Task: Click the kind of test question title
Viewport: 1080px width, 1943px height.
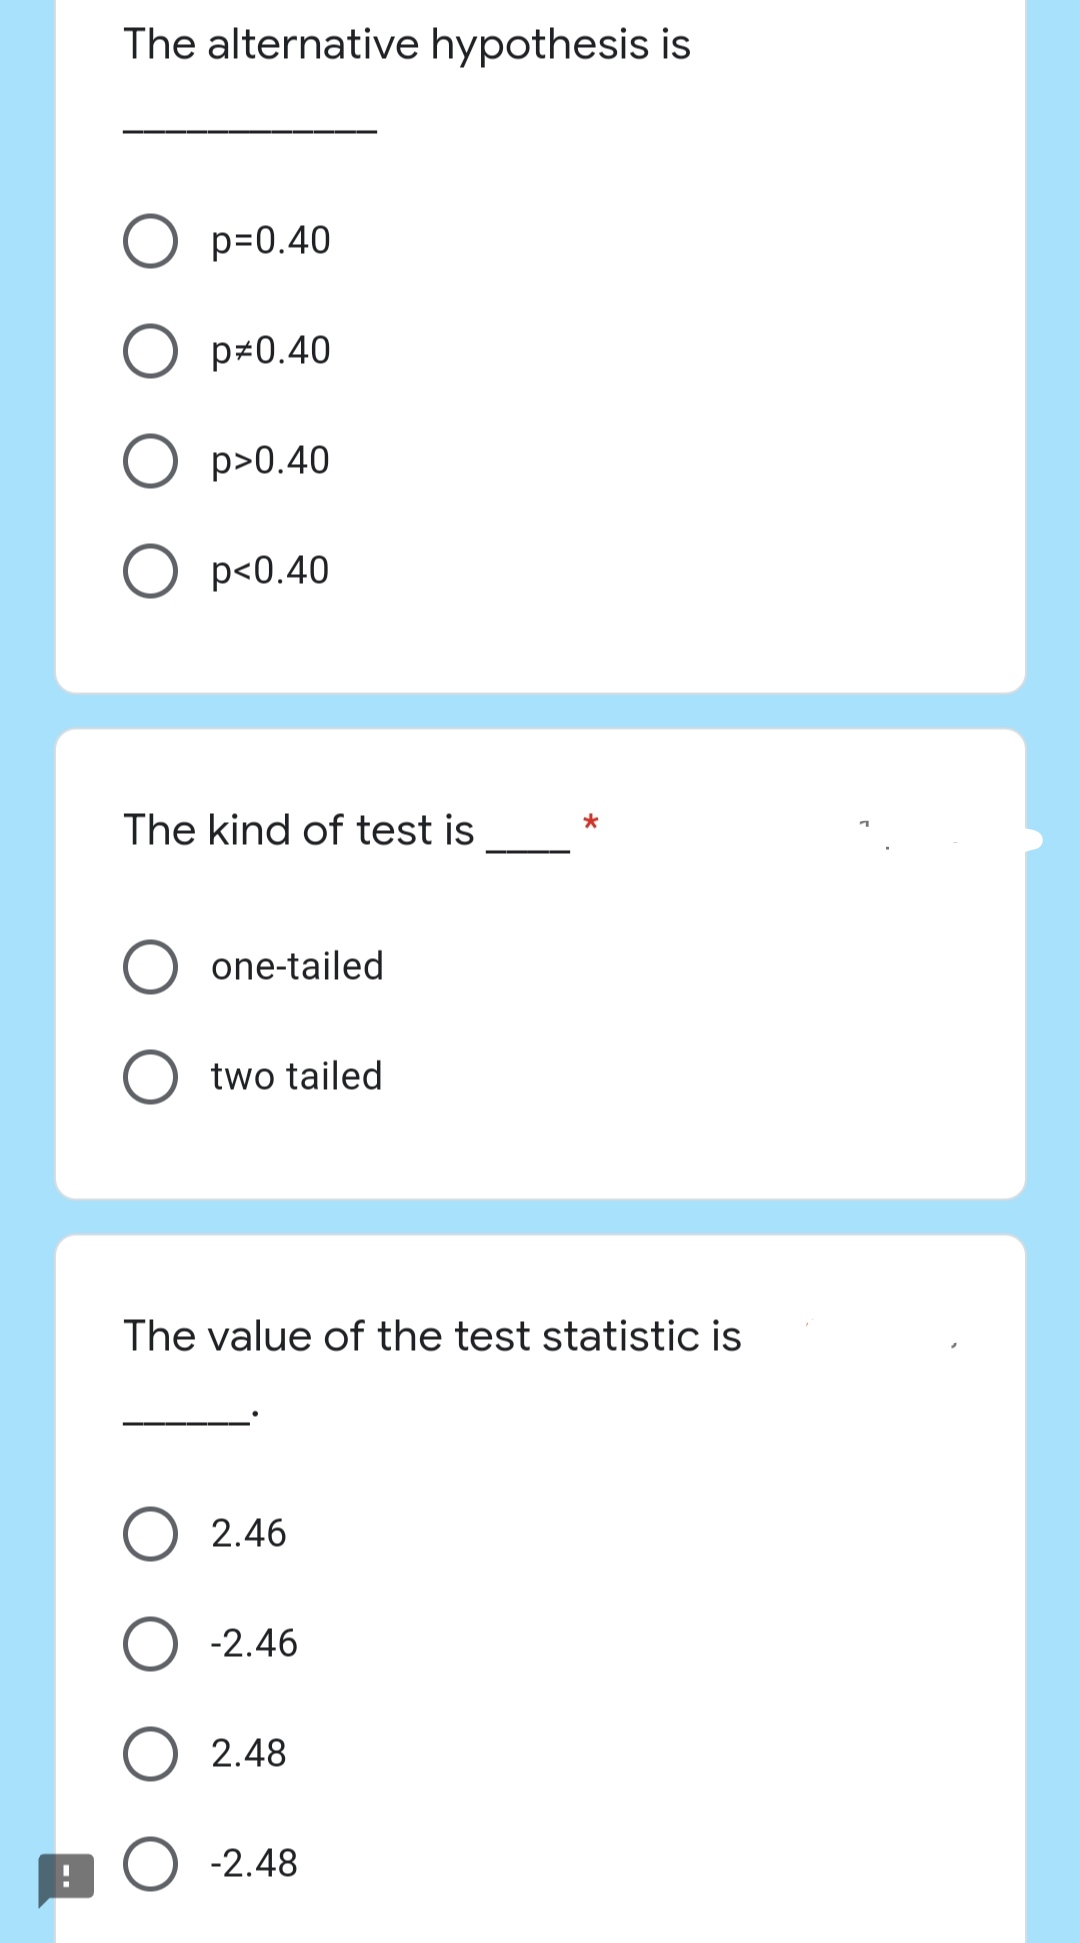Action: coord(300,830)
